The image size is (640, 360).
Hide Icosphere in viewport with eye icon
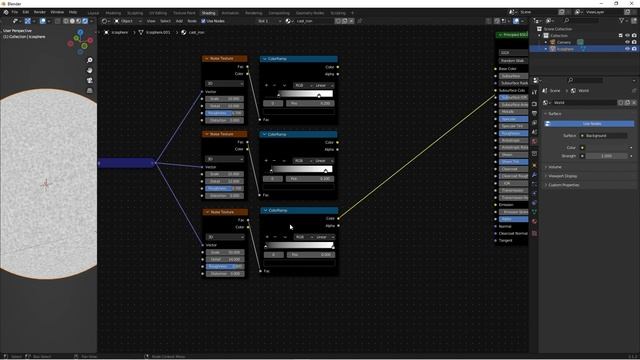tap(627, 49)
